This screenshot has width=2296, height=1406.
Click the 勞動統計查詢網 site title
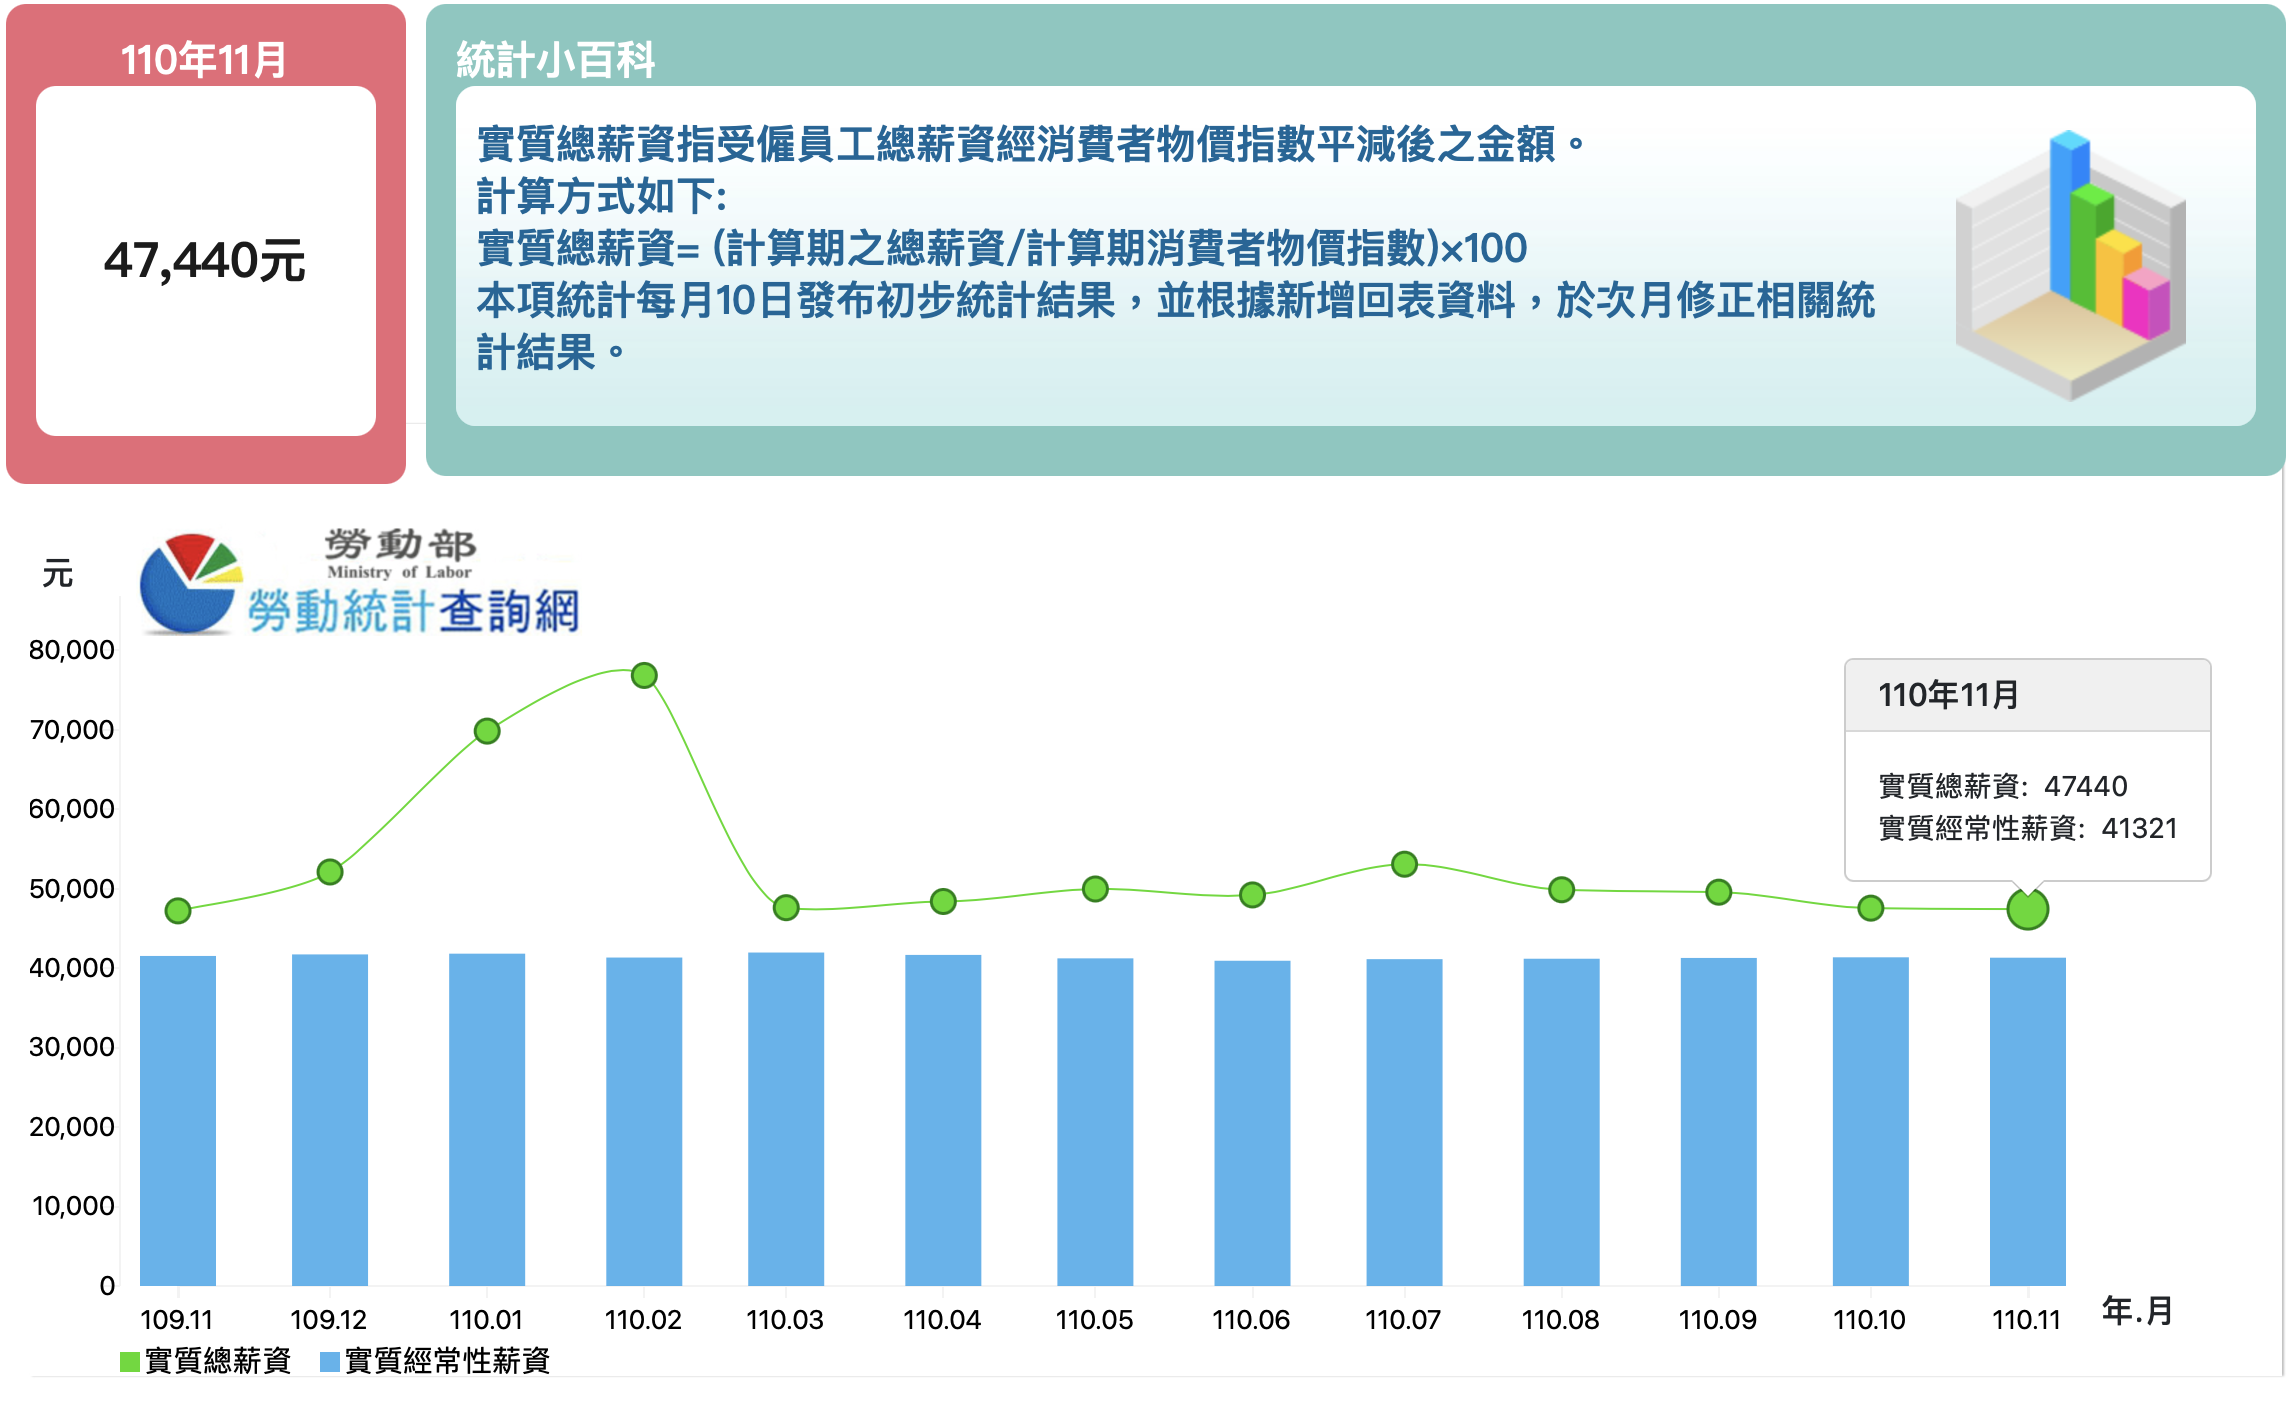pos(413,611)
